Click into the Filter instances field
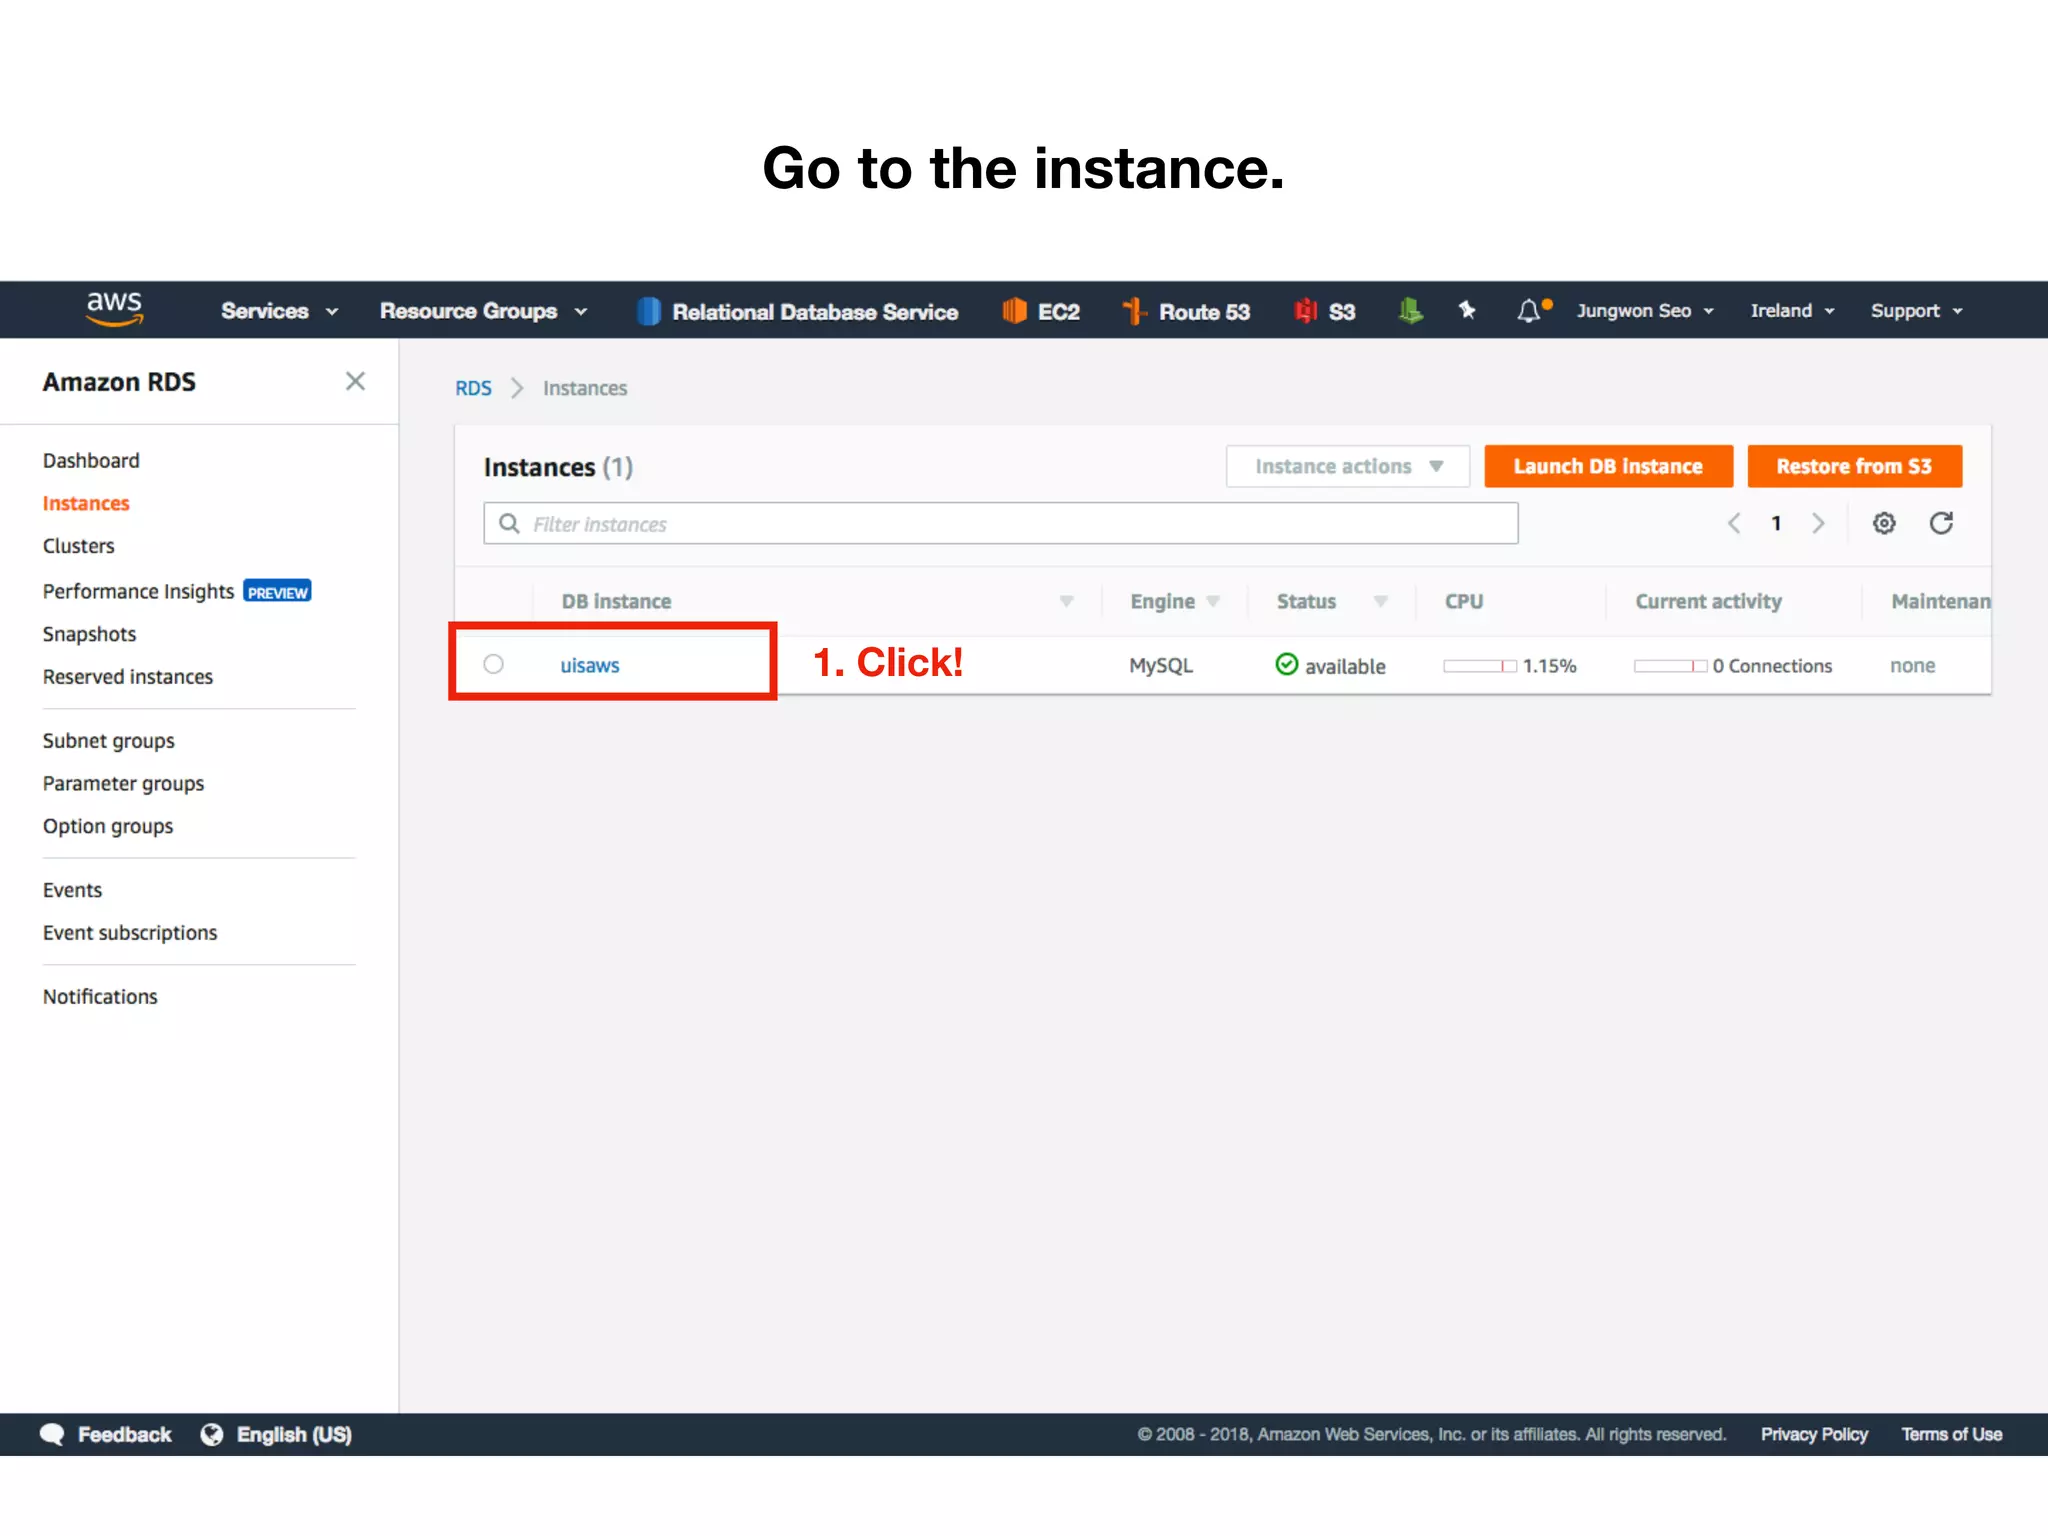 (1001, 524)
